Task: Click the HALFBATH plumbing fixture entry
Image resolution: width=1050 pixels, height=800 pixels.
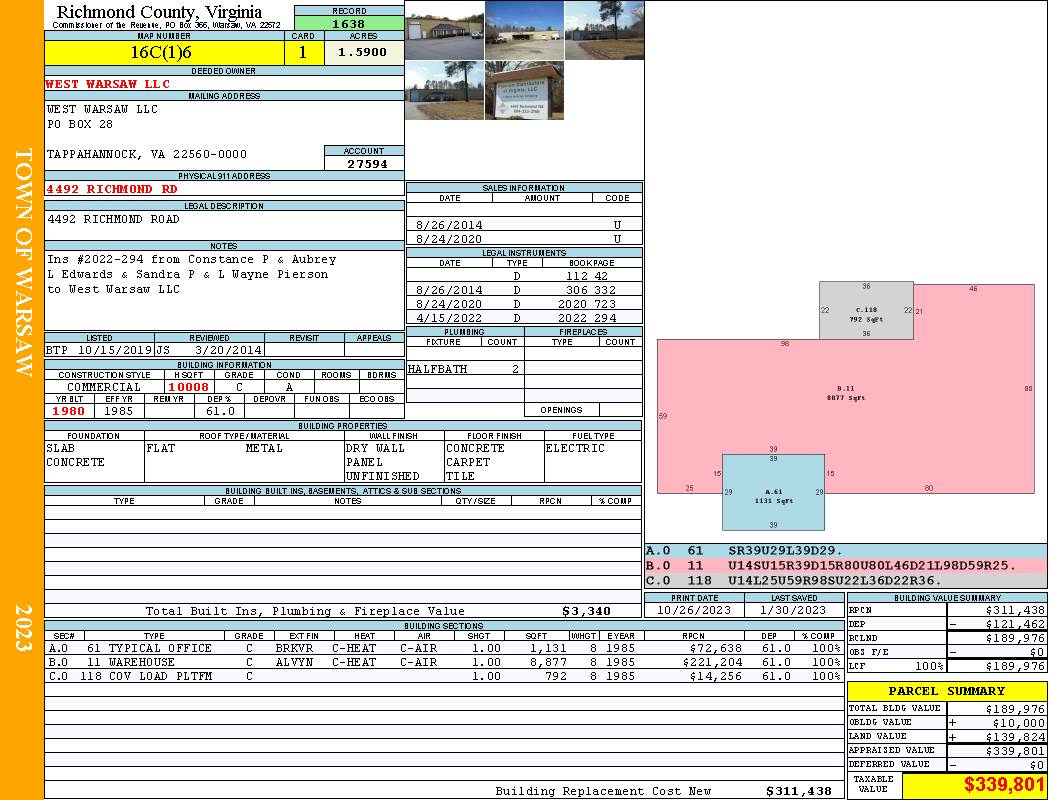Action: click(x=437, y=369)
